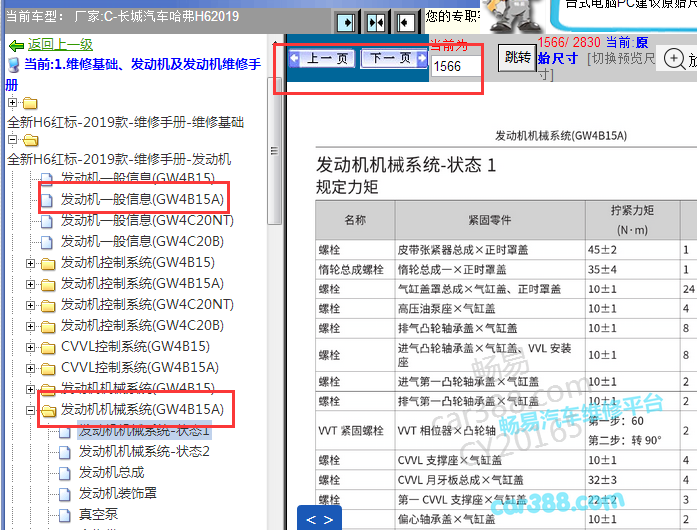Select 全新H6红标-2019款-维修手册-维修基础 folder
This screenshot has width=697, height=530.
pos(126,122)
